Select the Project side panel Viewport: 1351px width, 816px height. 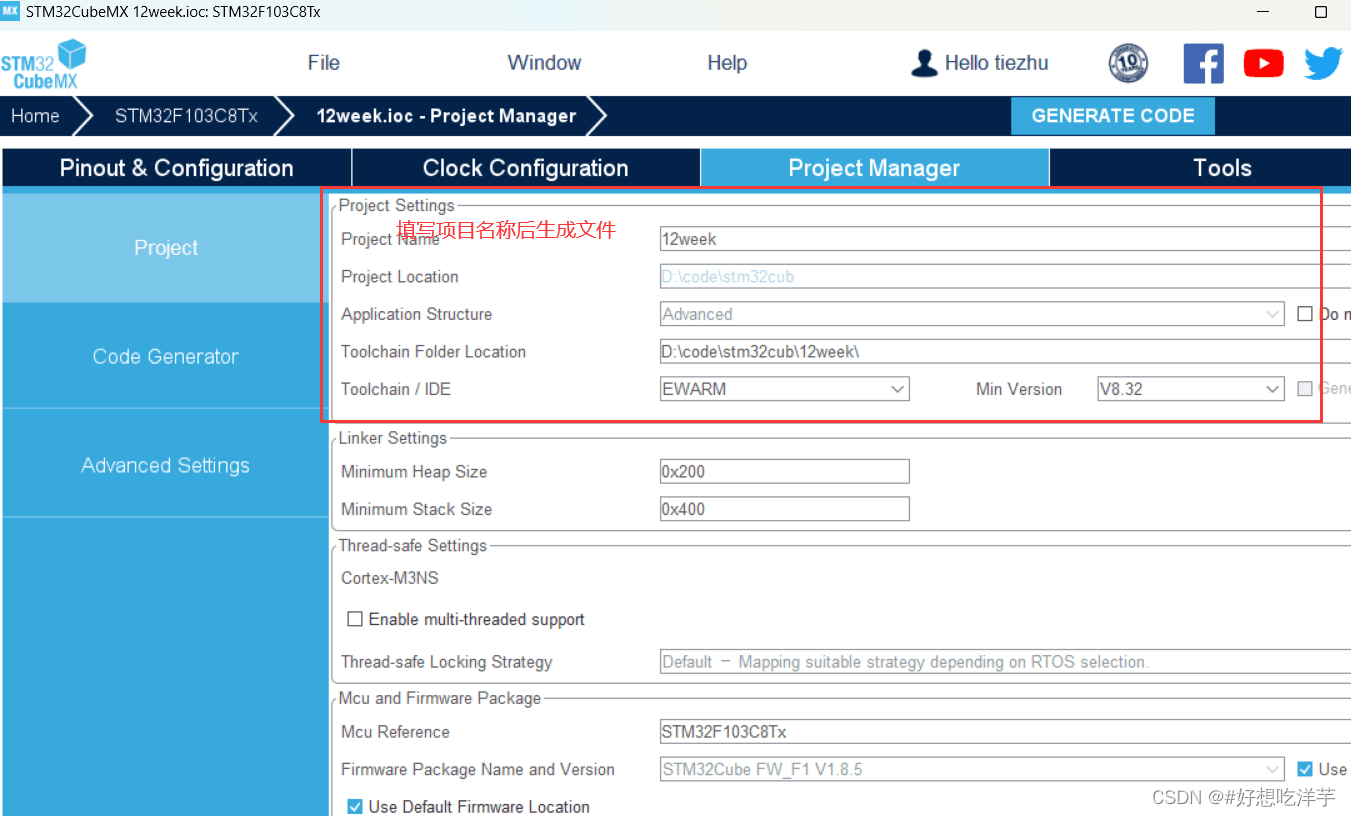click(166, 248)
